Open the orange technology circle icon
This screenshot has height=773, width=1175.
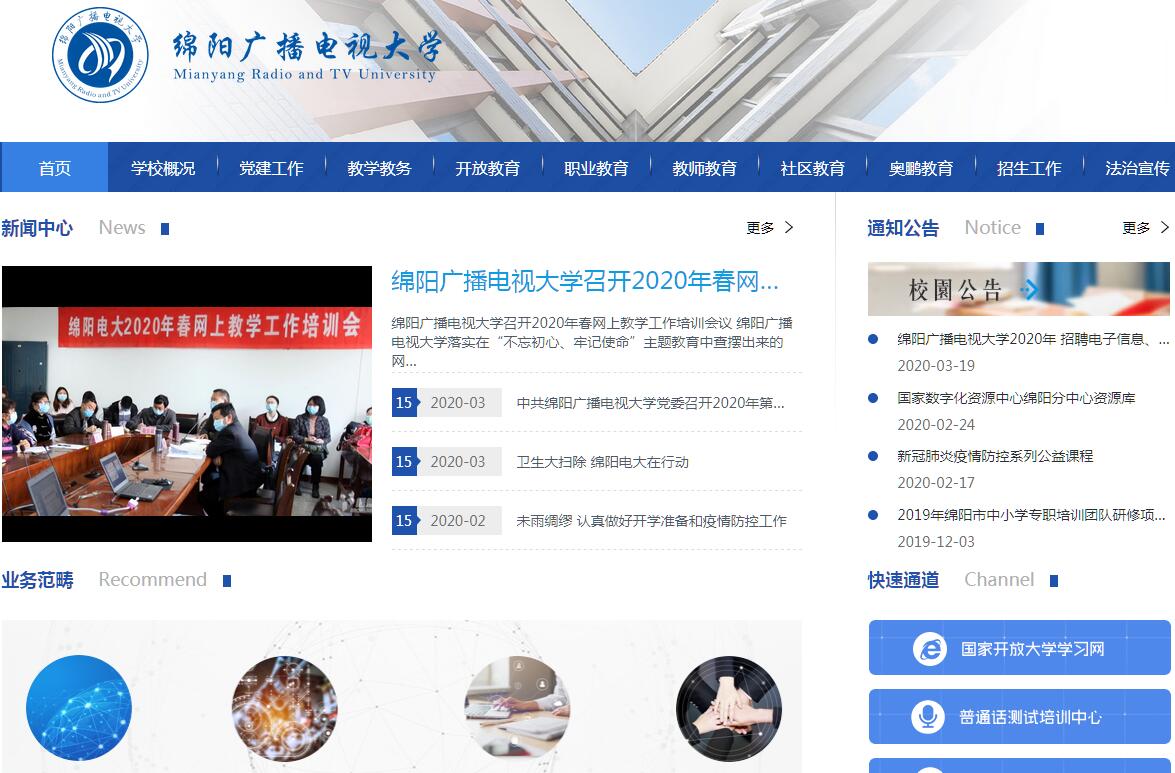click(x=284, y=708)
